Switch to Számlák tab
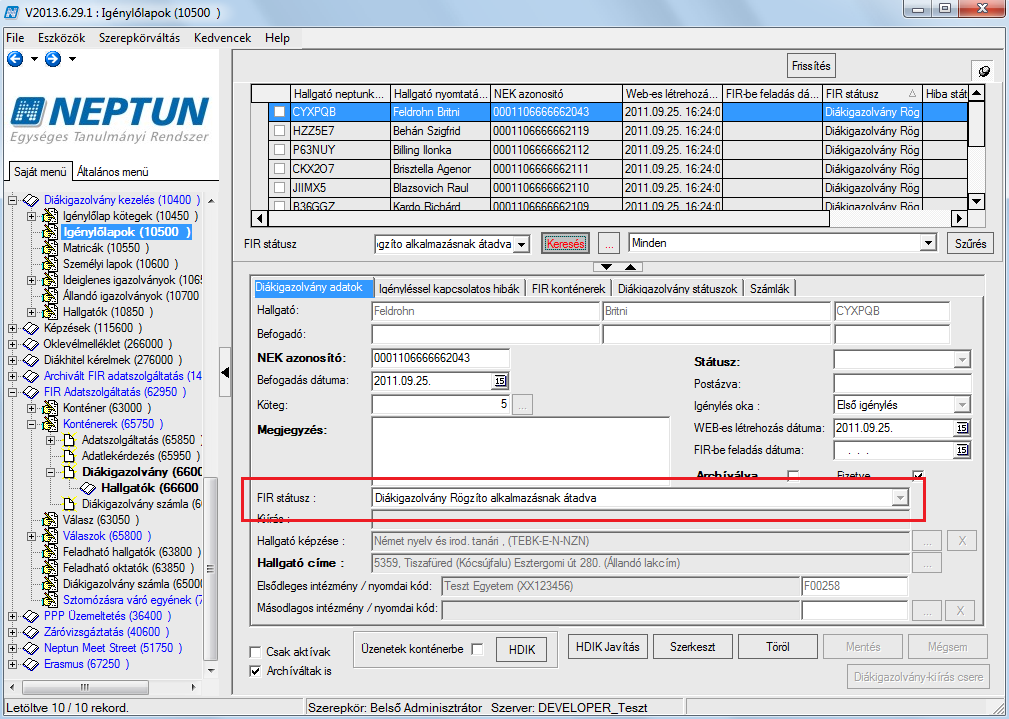 pyautogui.click(x=770, y=289)
